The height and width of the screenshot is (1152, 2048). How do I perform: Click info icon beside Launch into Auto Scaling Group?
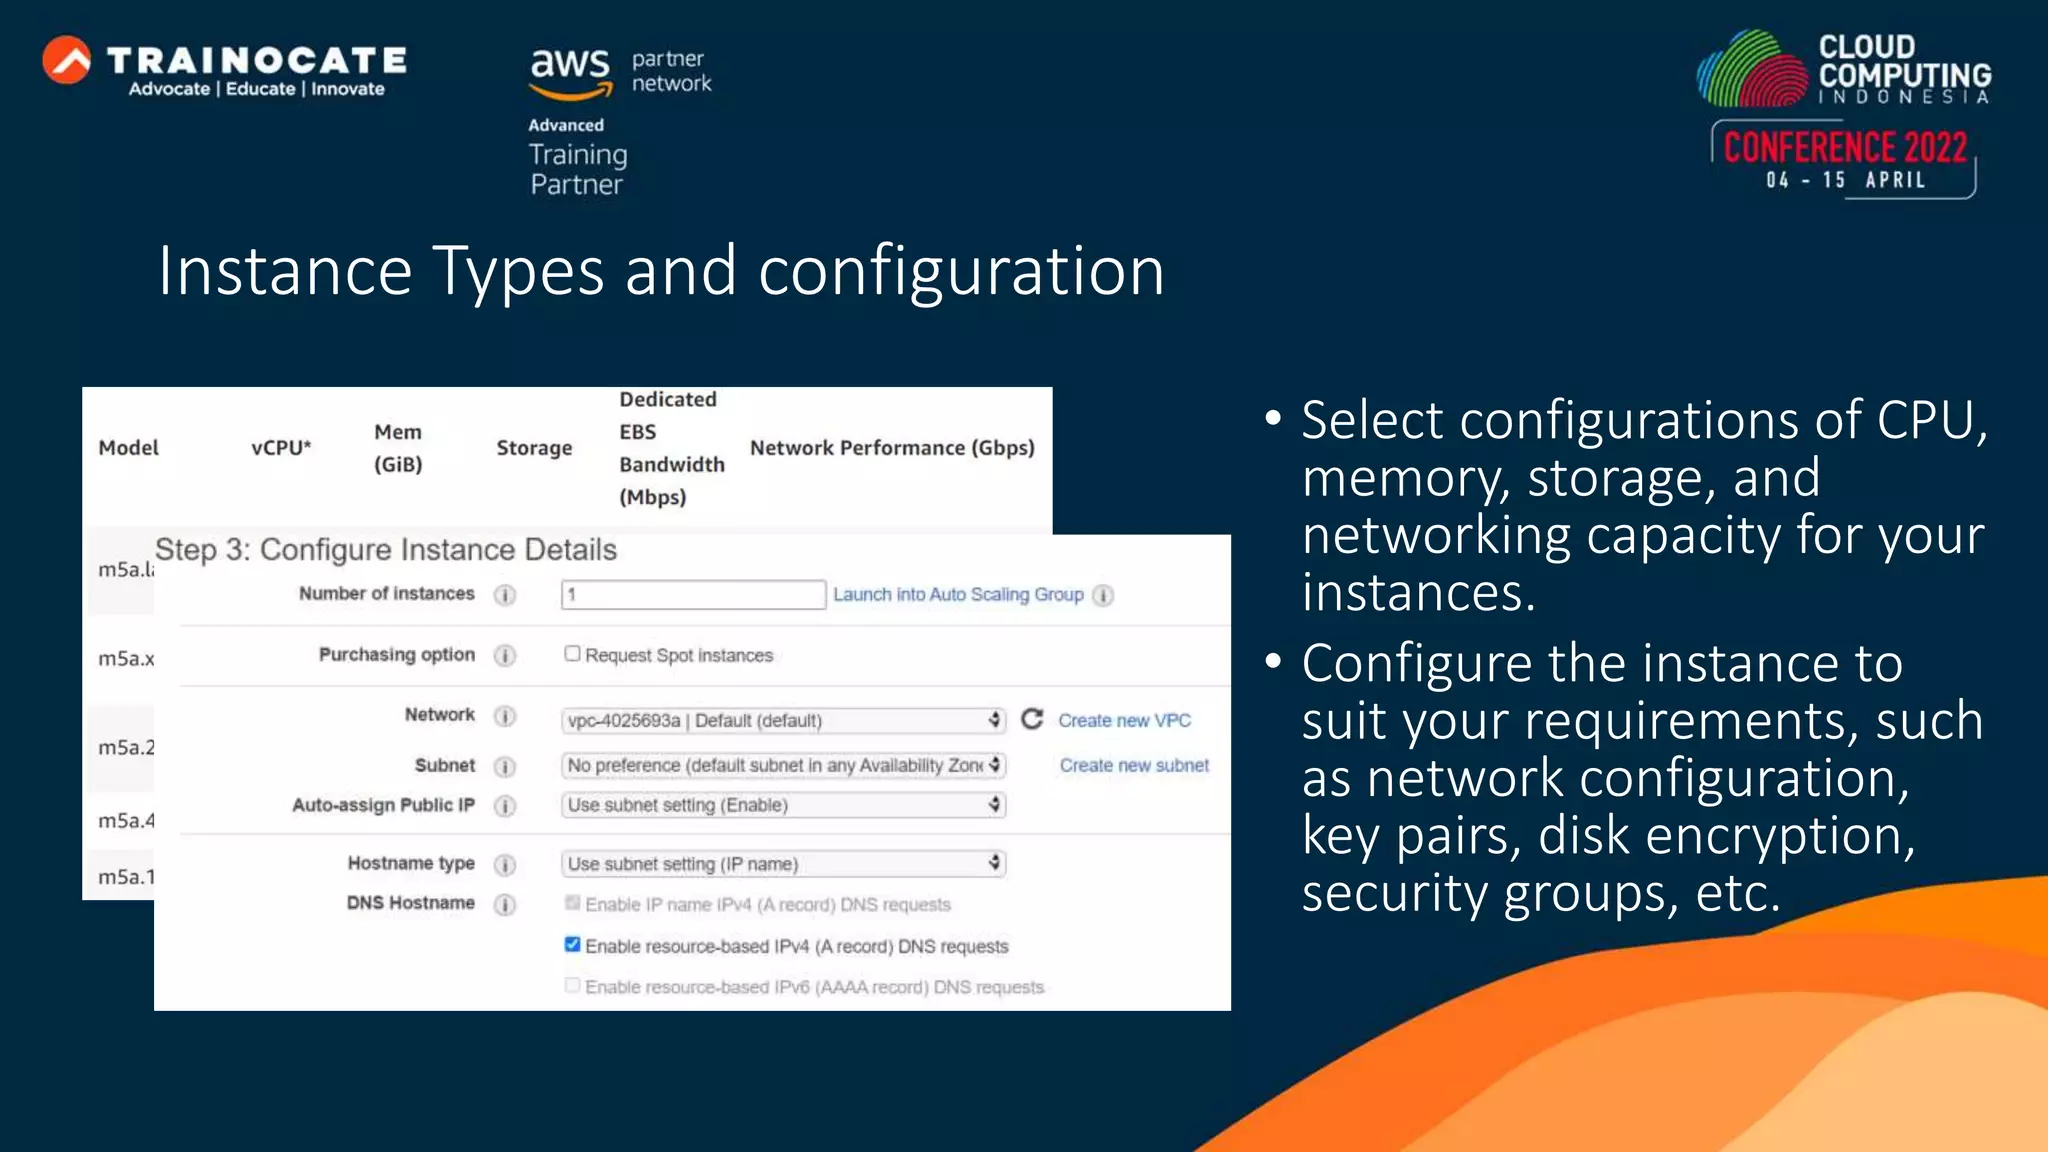[x=1102, y=596]
